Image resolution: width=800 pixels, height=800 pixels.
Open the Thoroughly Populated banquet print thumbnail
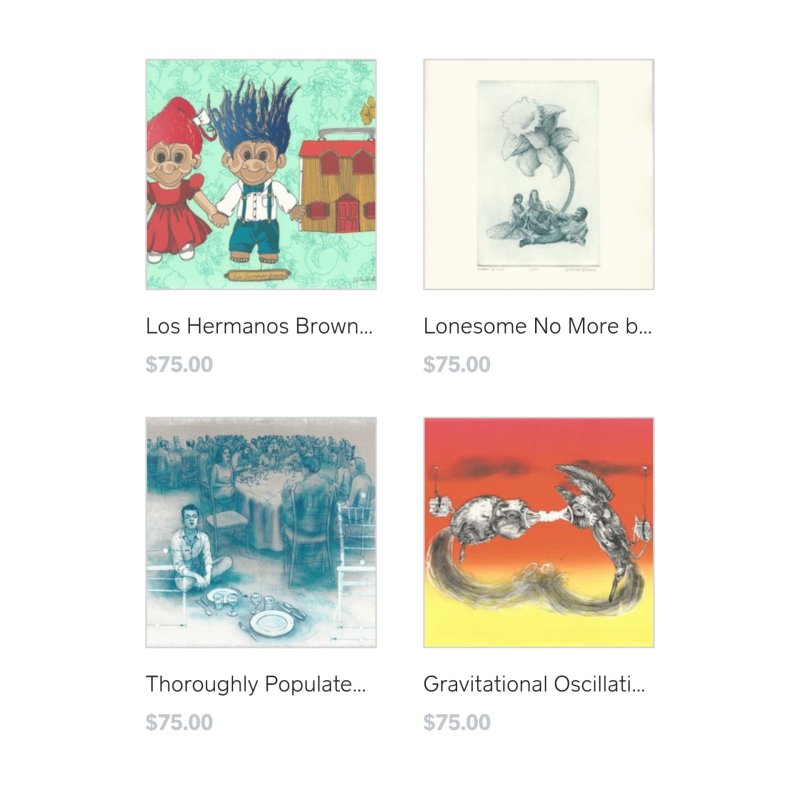261,532
